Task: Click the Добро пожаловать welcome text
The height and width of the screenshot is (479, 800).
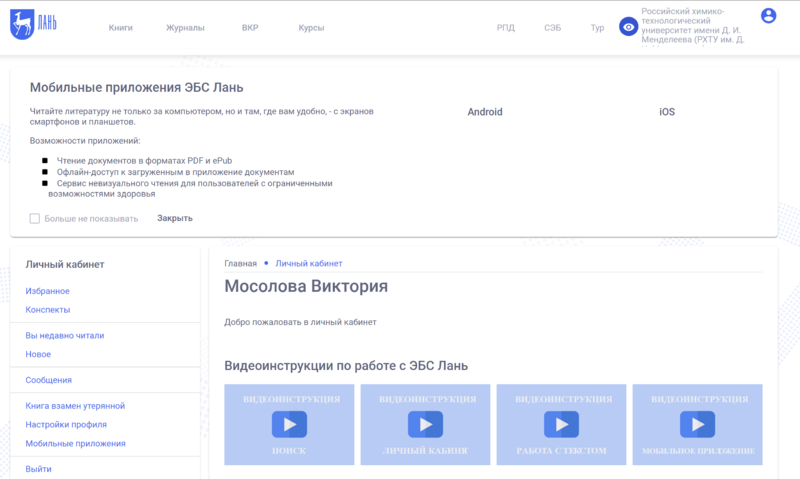Action: [x=301, y=322]
